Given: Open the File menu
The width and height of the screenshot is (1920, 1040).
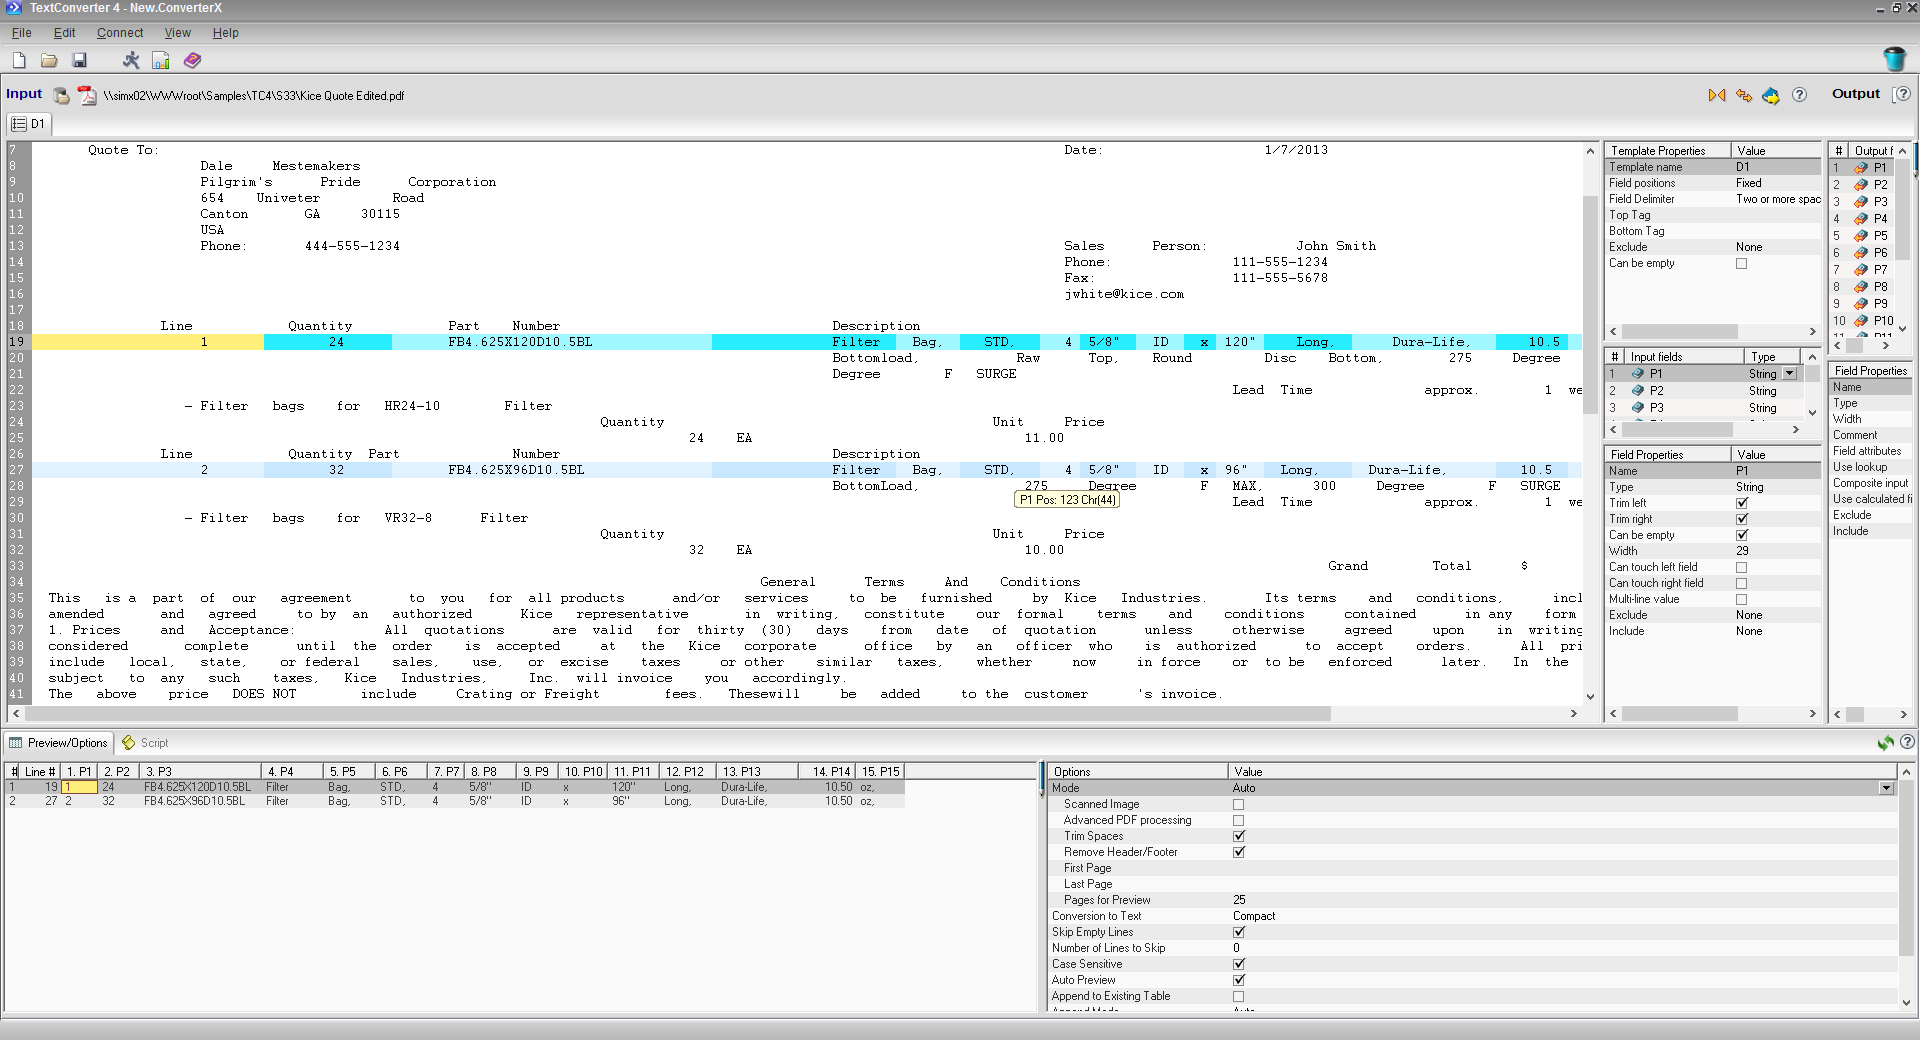Looking at the screenshot, I should (21, 33).
